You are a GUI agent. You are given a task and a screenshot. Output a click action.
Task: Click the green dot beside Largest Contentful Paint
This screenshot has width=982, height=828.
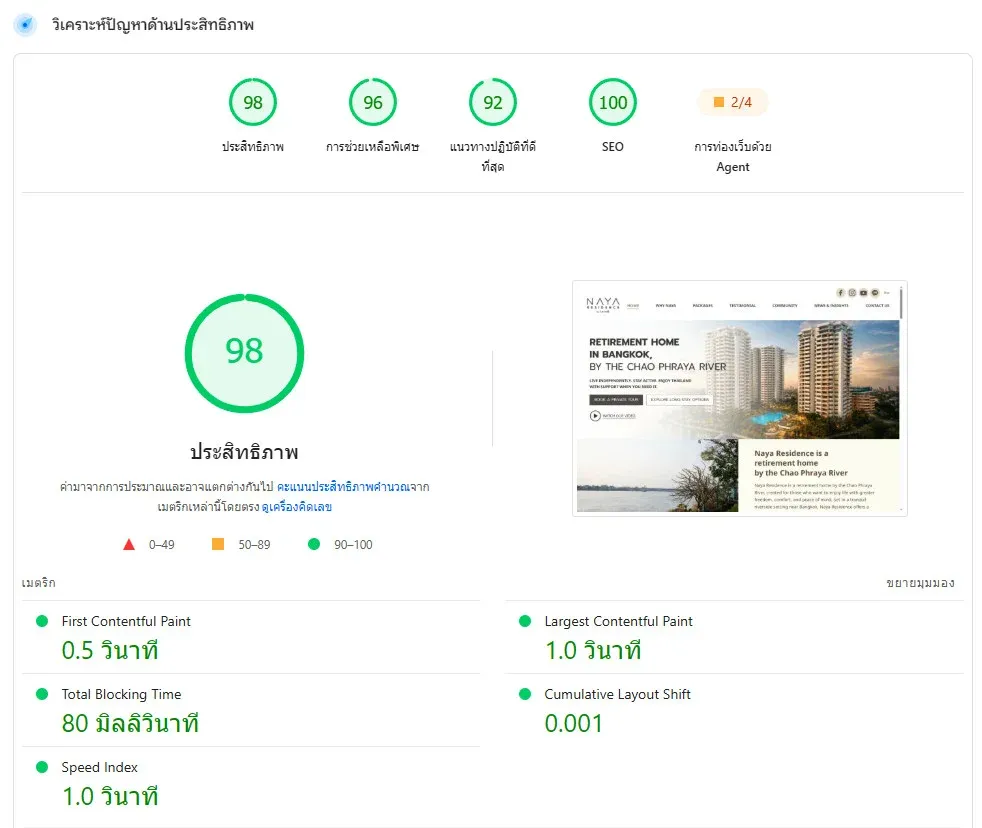(525, 621)
